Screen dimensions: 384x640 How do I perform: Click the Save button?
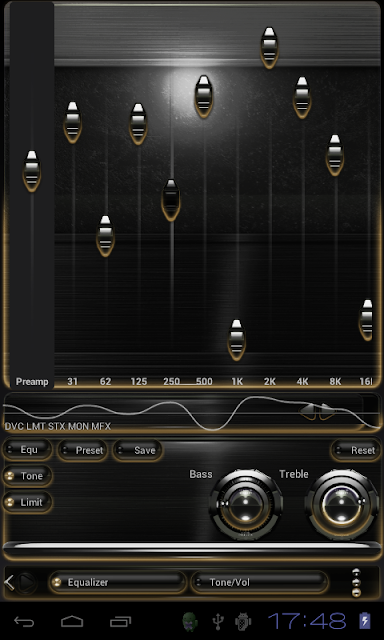tap(138, 450)
